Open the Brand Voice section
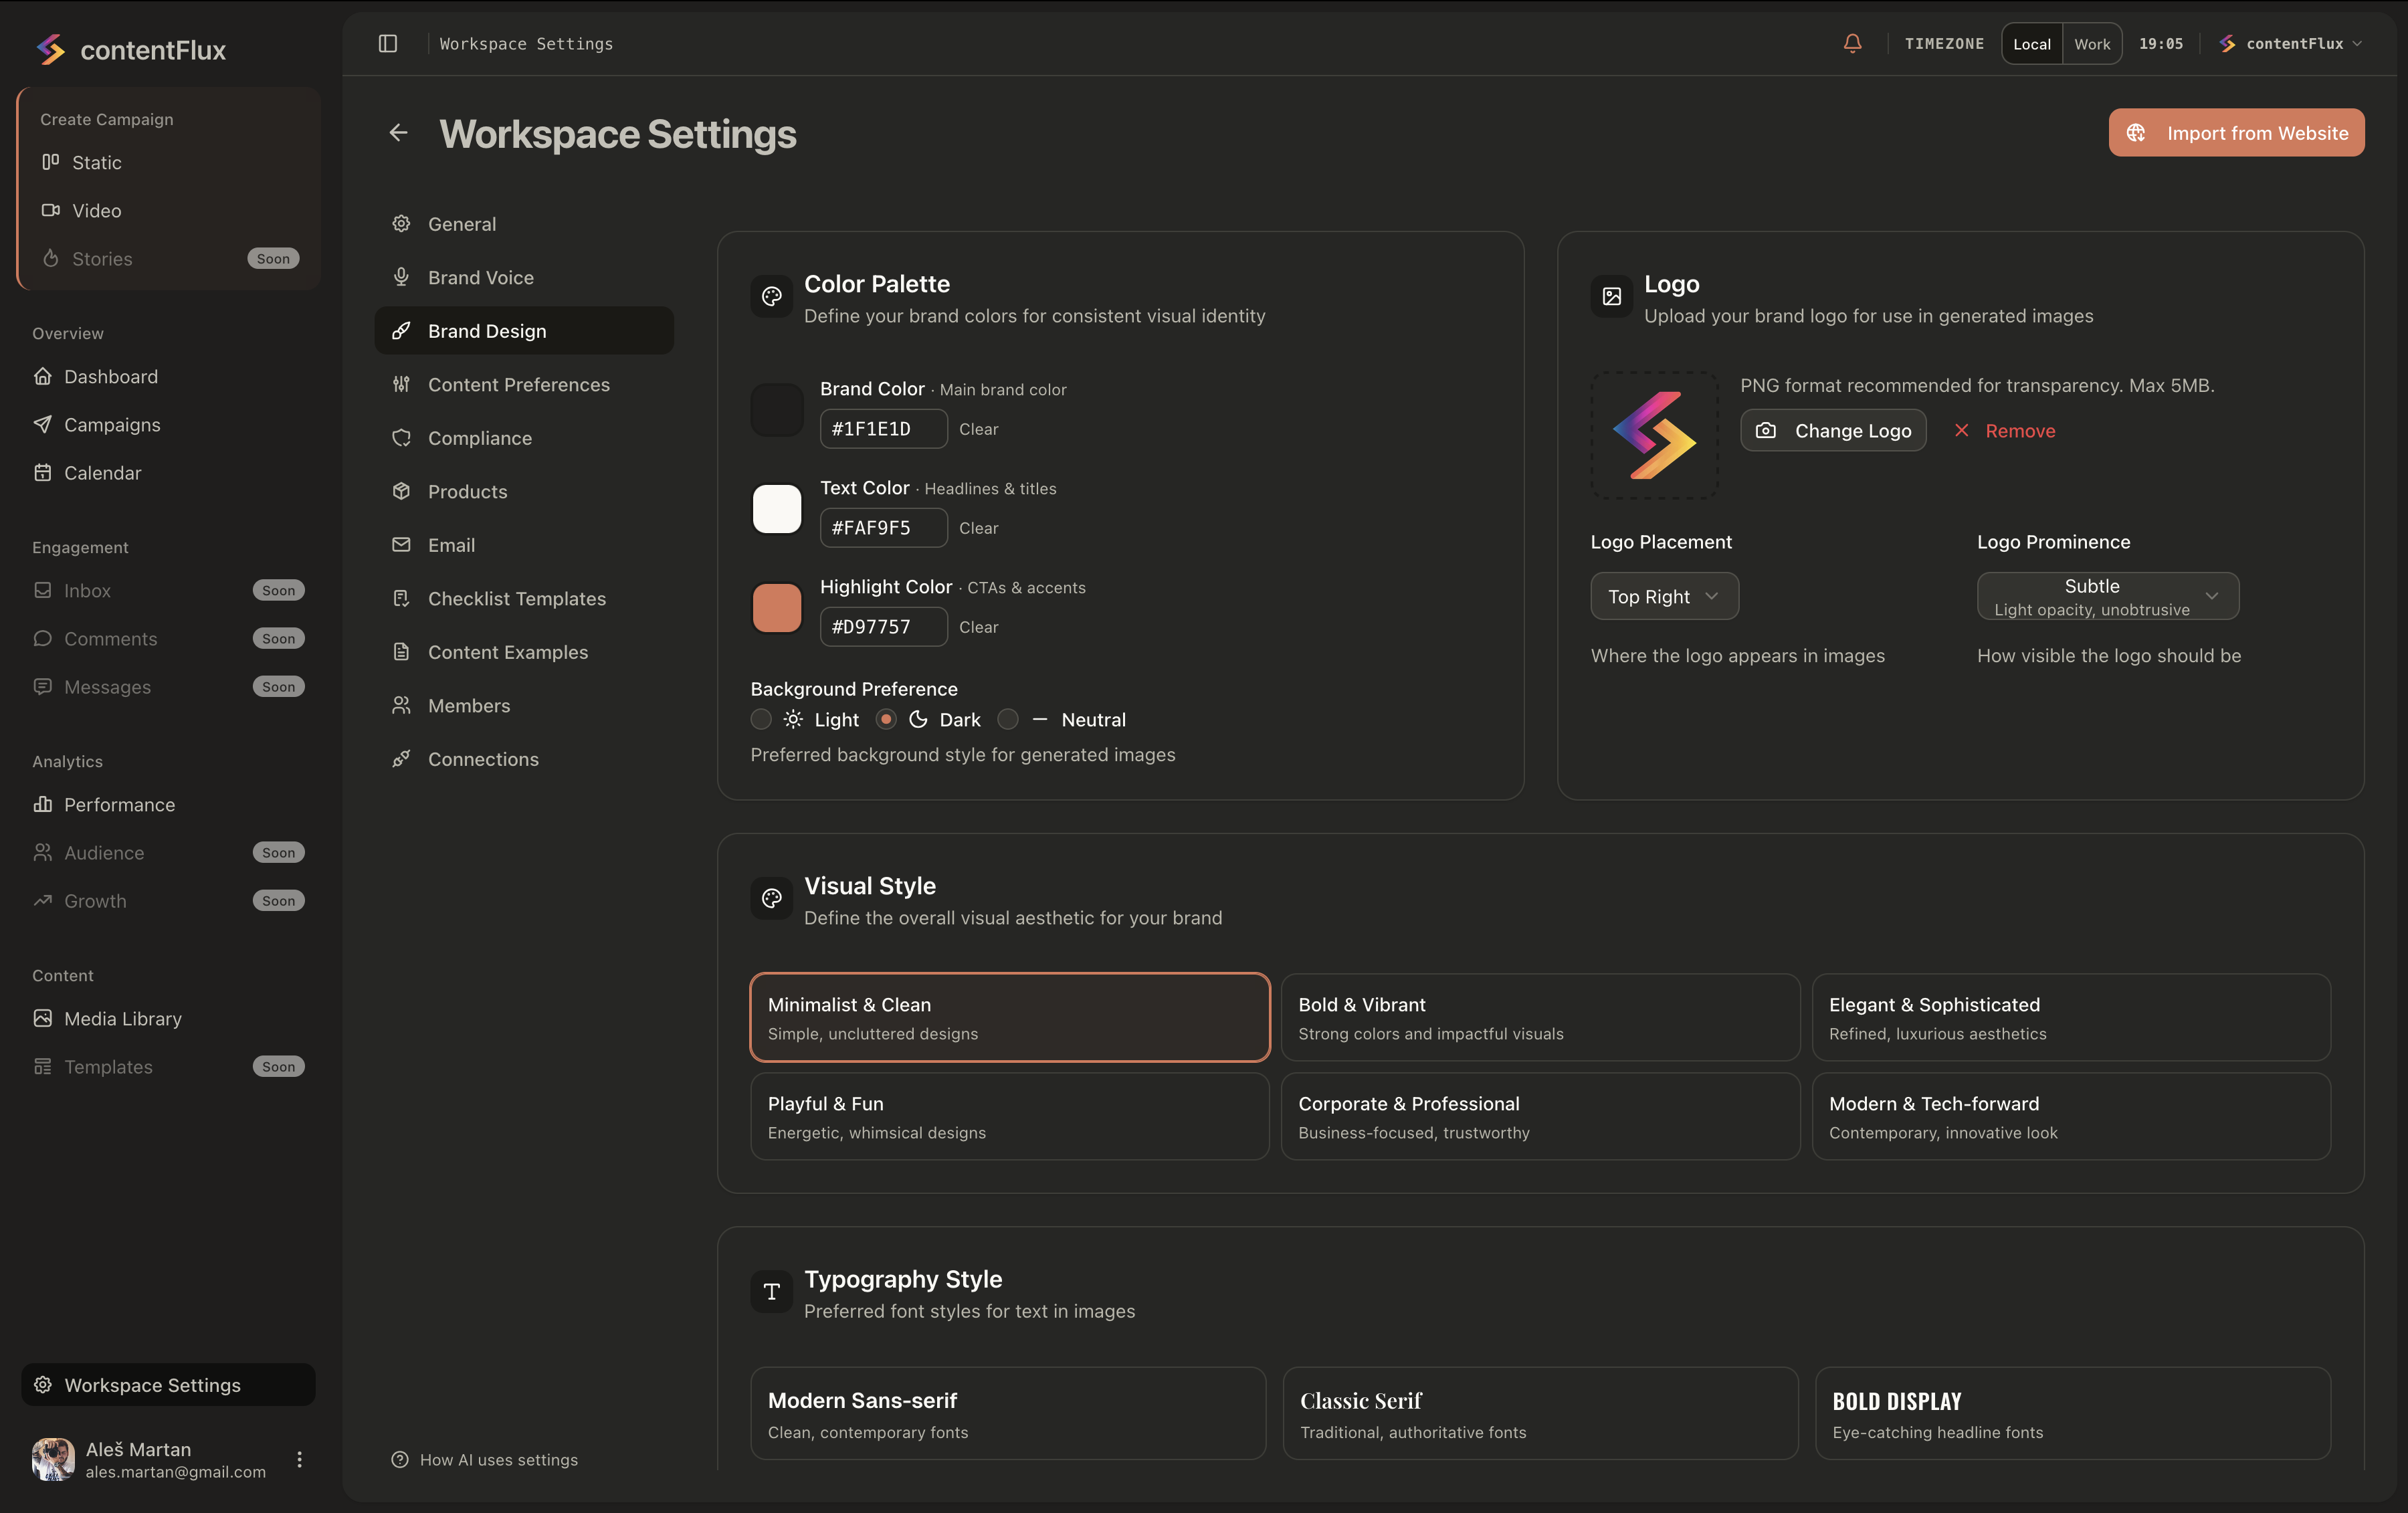 coord(481,277)
